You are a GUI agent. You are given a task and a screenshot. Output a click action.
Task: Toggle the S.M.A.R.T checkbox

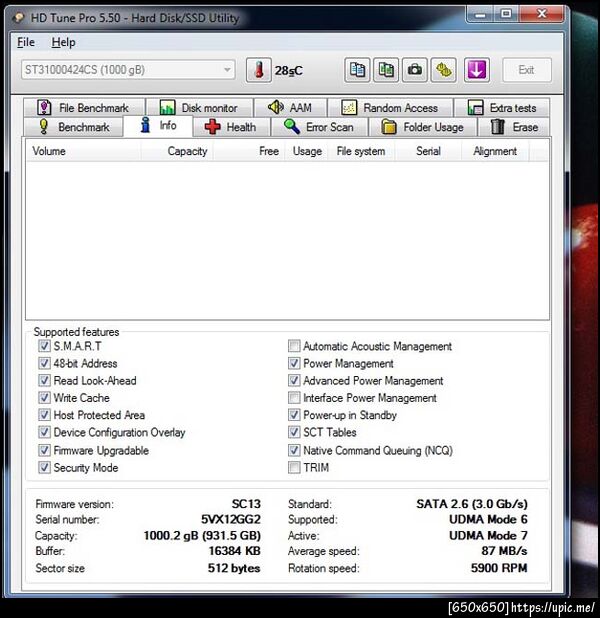click(x=44, y=346)
